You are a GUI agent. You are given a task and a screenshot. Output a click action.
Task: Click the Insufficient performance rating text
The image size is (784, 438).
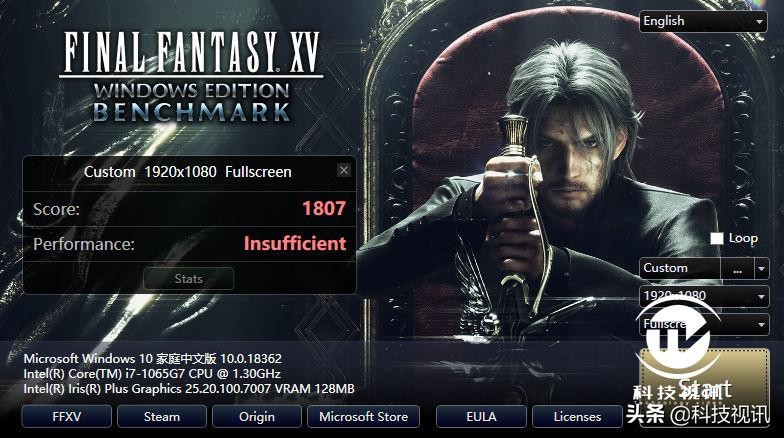coord(295,244)
